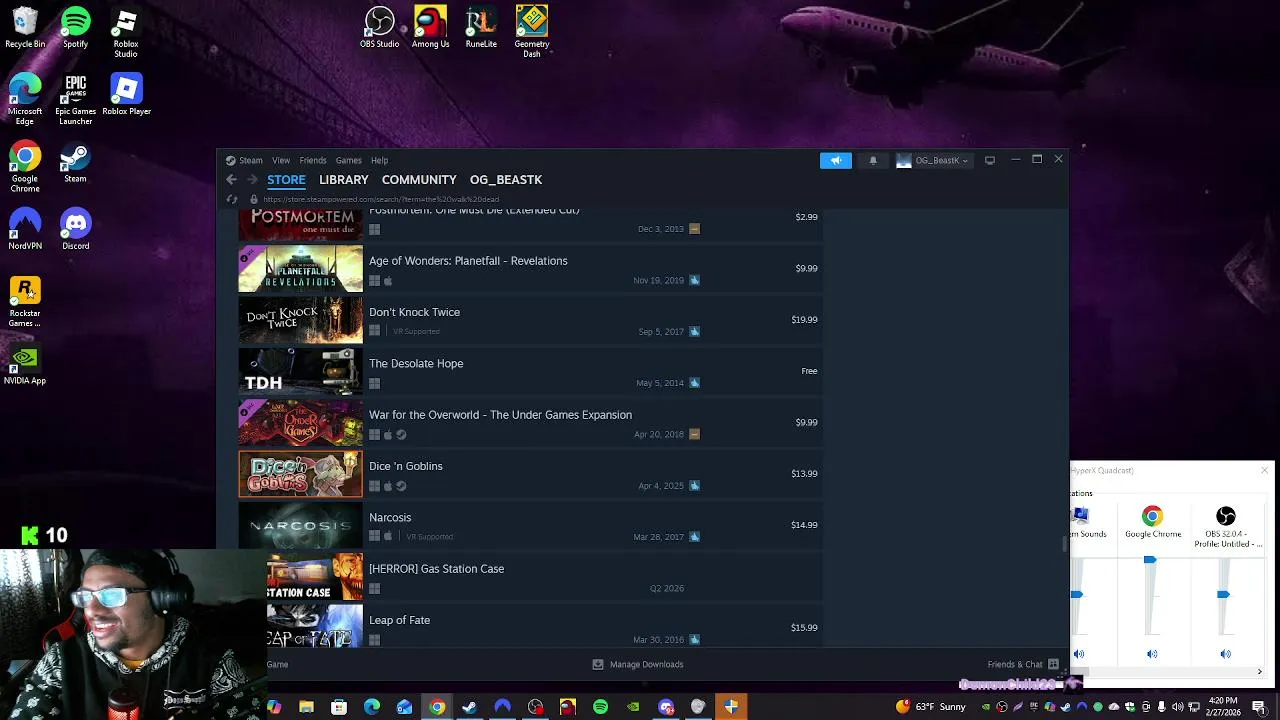Click The Desolate Hope thumbnail
Image resolution: width=1280 pixels, height=720 pixels.
click(301, 371)
